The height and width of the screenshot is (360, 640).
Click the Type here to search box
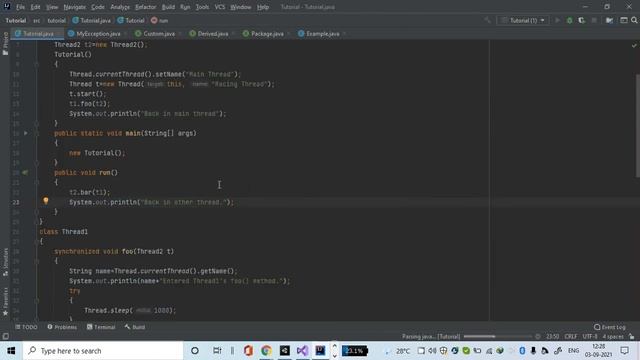click(x=103, y=351)
